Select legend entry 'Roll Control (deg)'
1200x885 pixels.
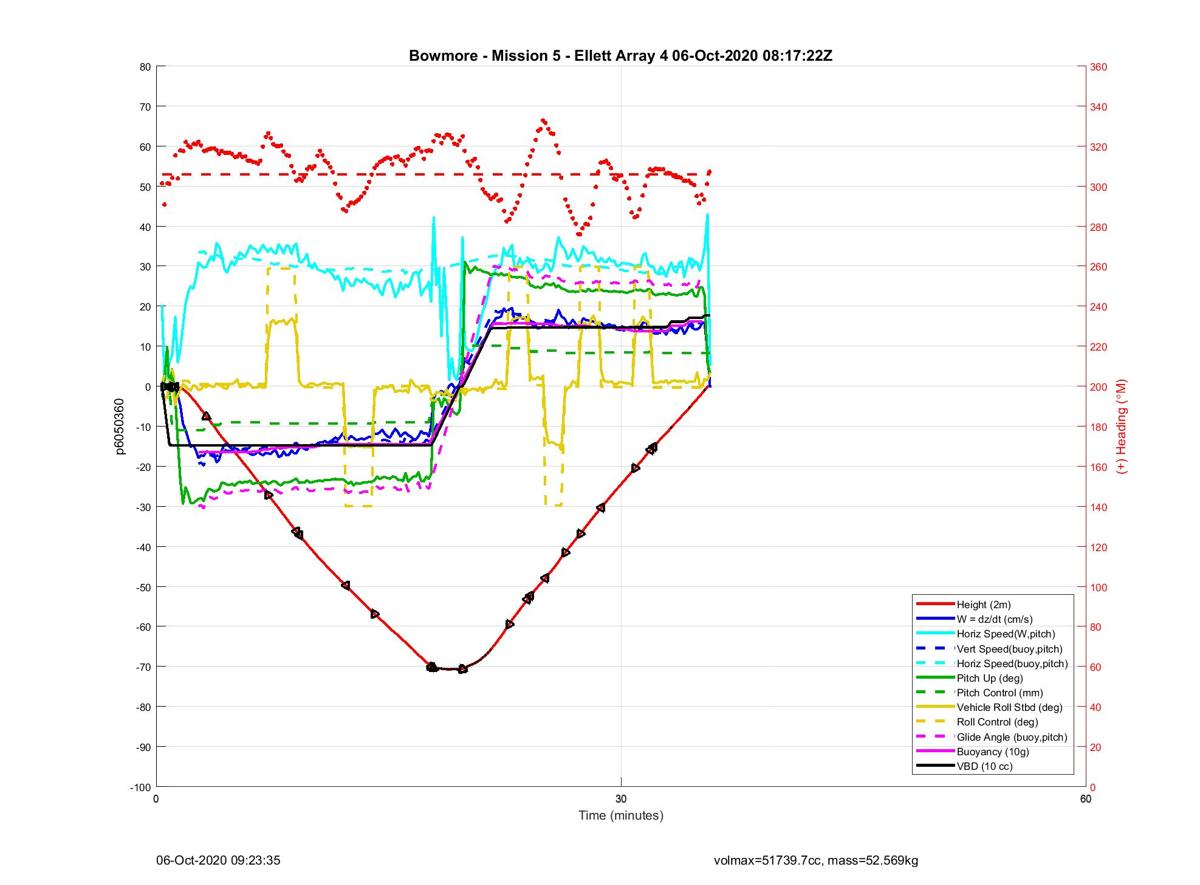997,722
